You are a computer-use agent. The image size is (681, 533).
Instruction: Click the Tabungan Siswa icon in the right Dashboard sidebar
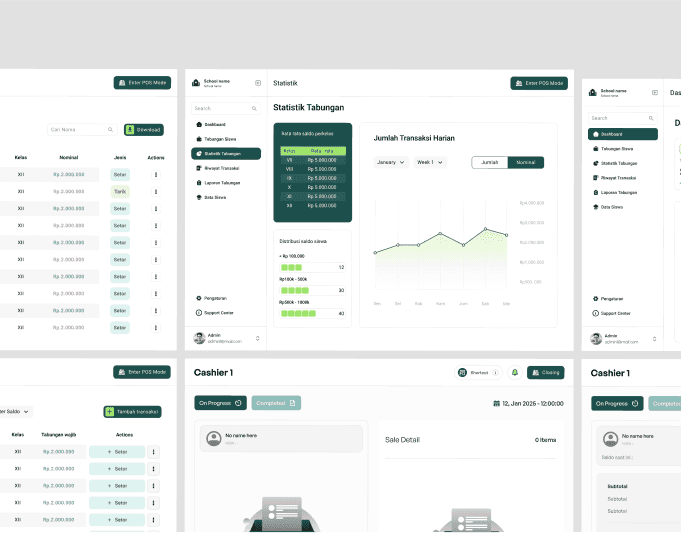595,149
